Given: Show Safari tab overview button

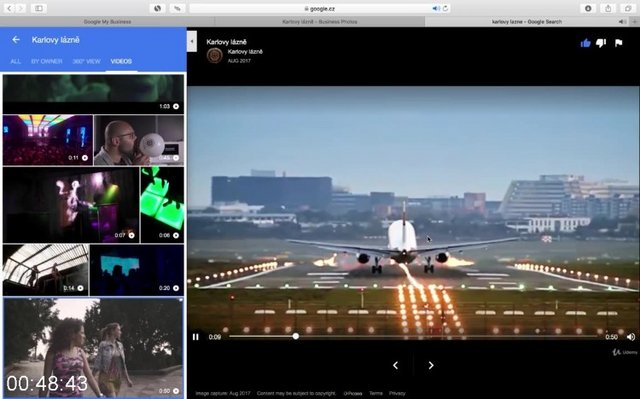Looking at the screenshot, I should 628,8.
